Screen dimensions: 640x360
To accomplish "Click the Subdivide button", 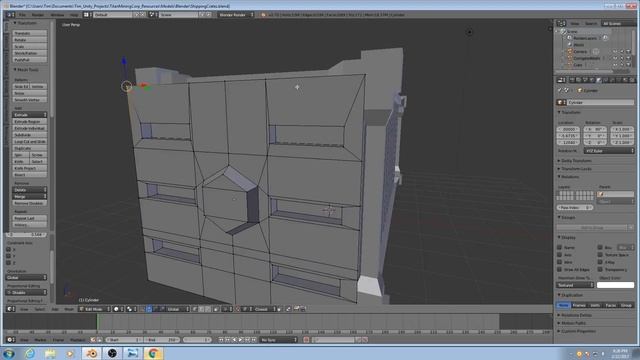I will coord(30,135).
